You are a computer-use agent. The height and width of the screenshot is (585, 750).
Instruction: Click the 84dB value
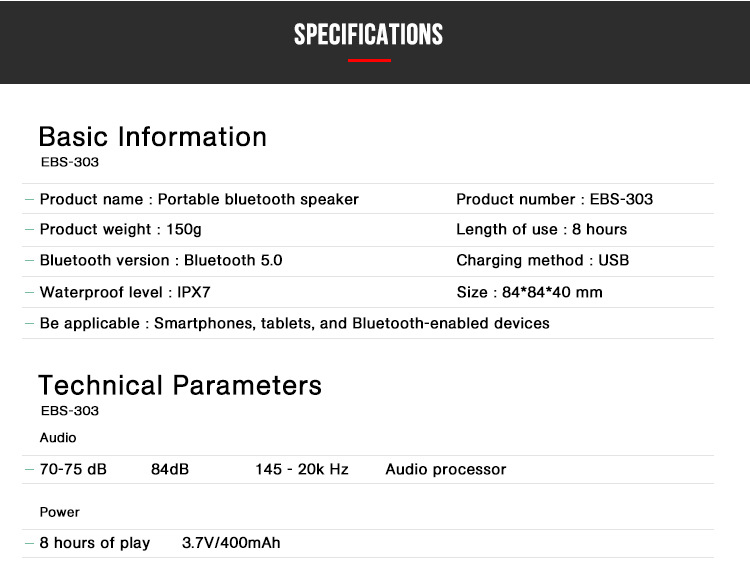pyautogui.click(x=170, y=469)
